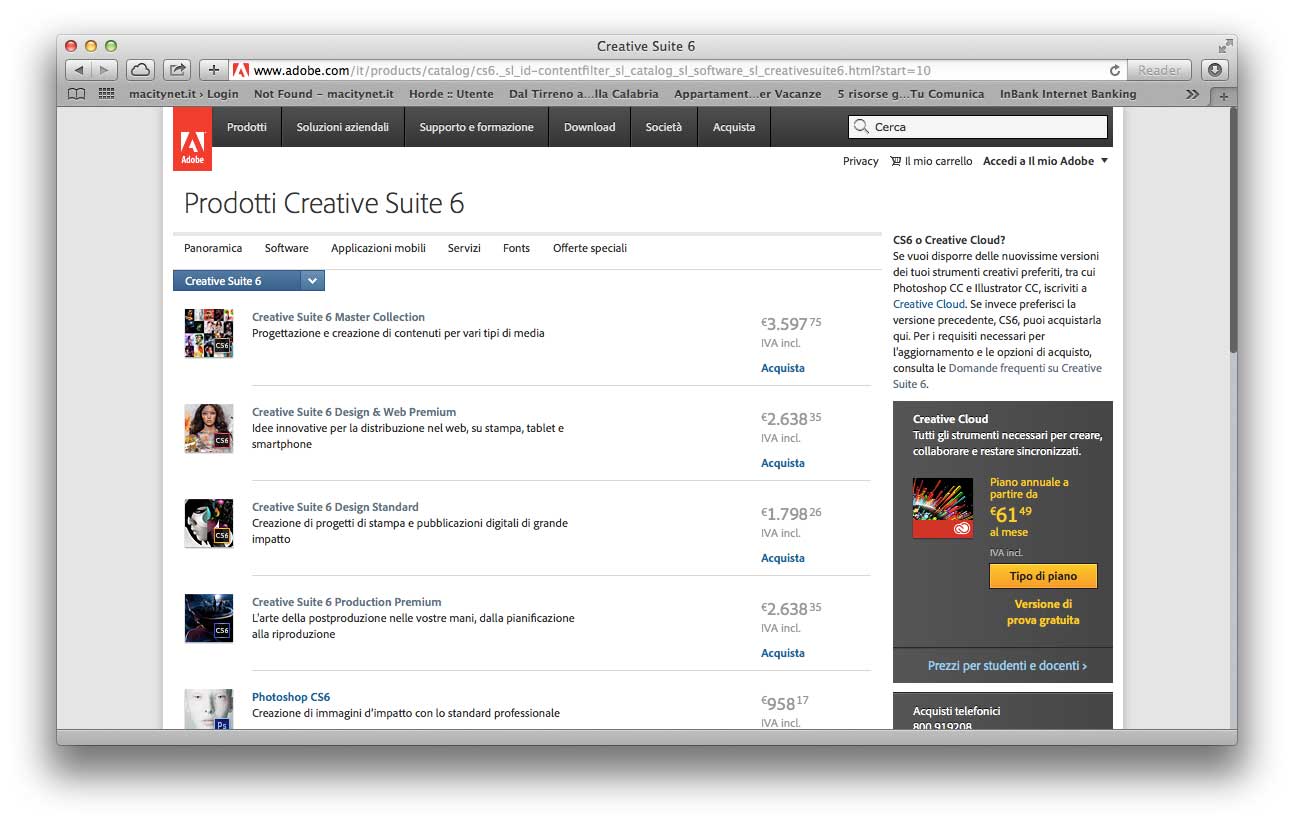Open Domande frequenti su Creative Suite 6
1294x824 pixels.
[x=997, y=376]
